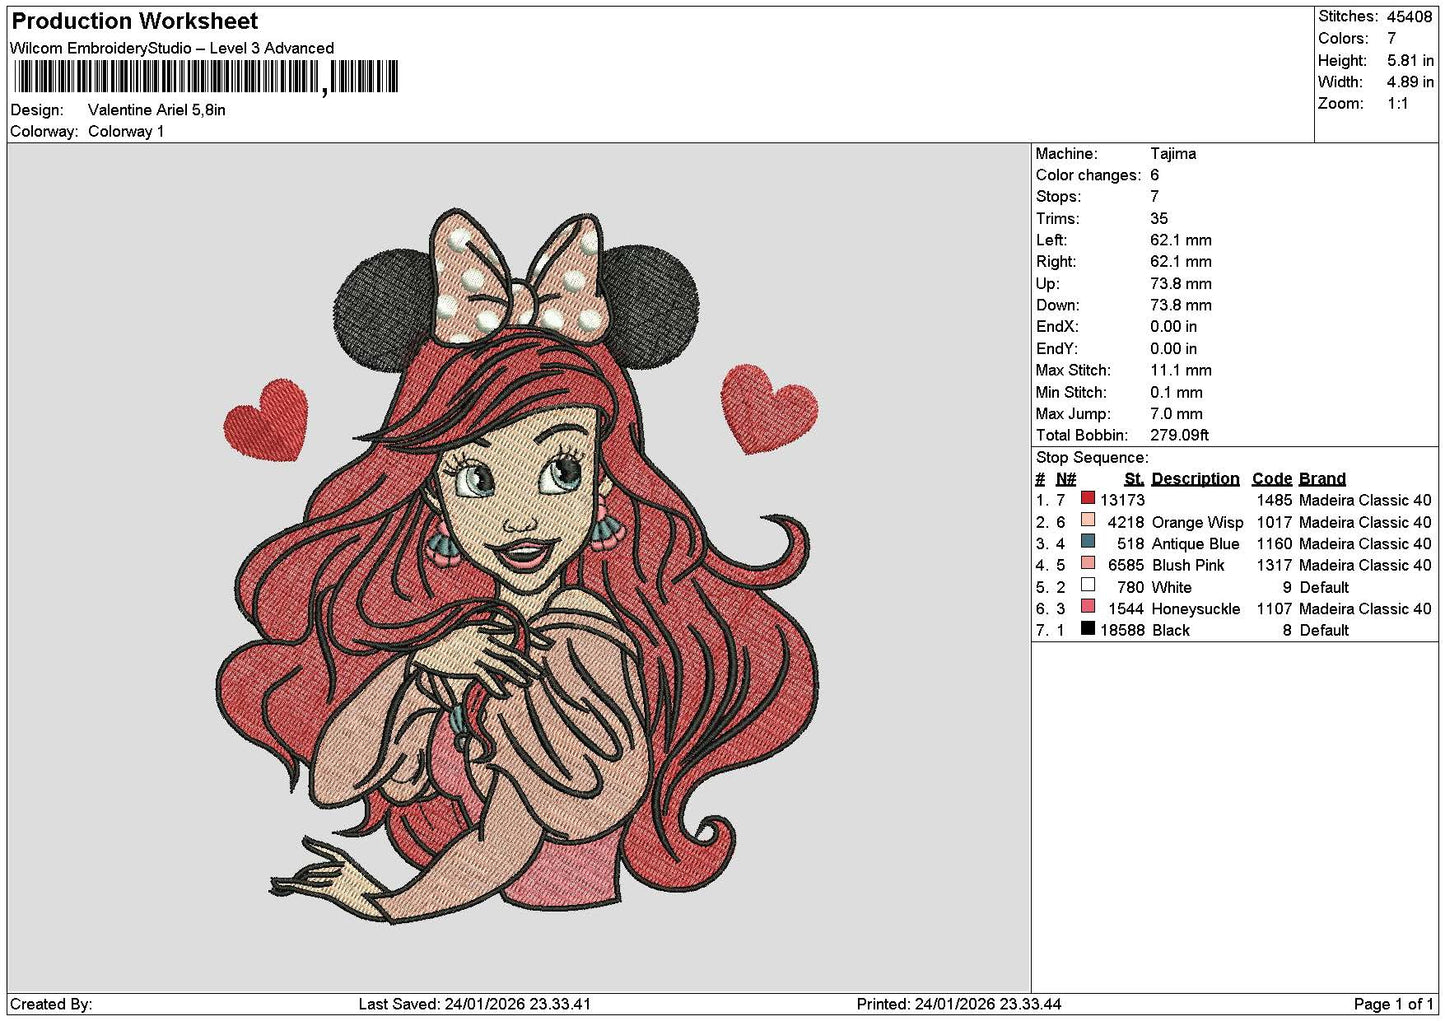Click the Total Bobbin value 279.09ft
The width and height of the screenshot is (1445, 1021).
click(1179, 435)
